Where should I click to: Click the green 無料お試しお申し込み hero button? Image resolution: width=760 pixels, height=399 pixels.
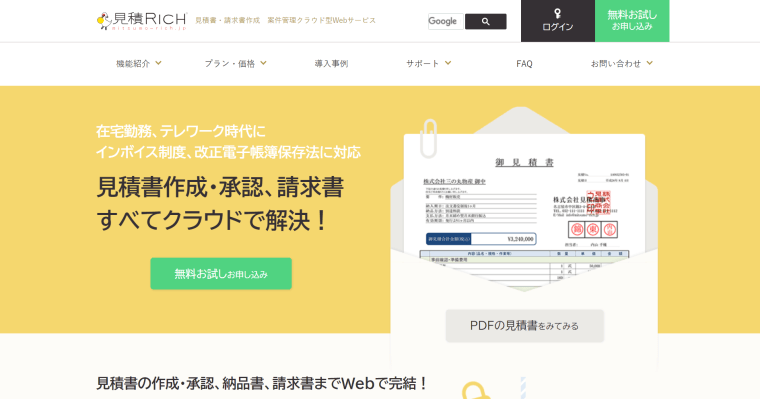[221, 273]
